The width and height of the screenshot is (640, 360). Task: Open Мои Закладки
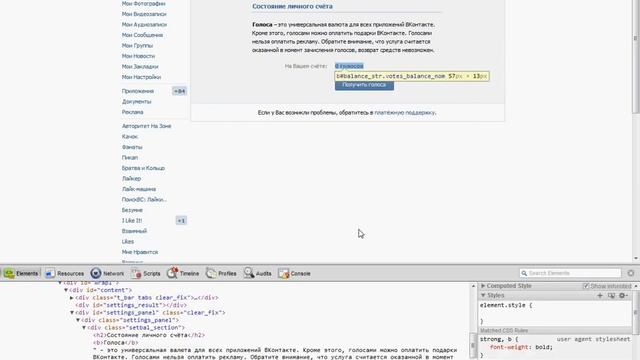click(140, 67)
